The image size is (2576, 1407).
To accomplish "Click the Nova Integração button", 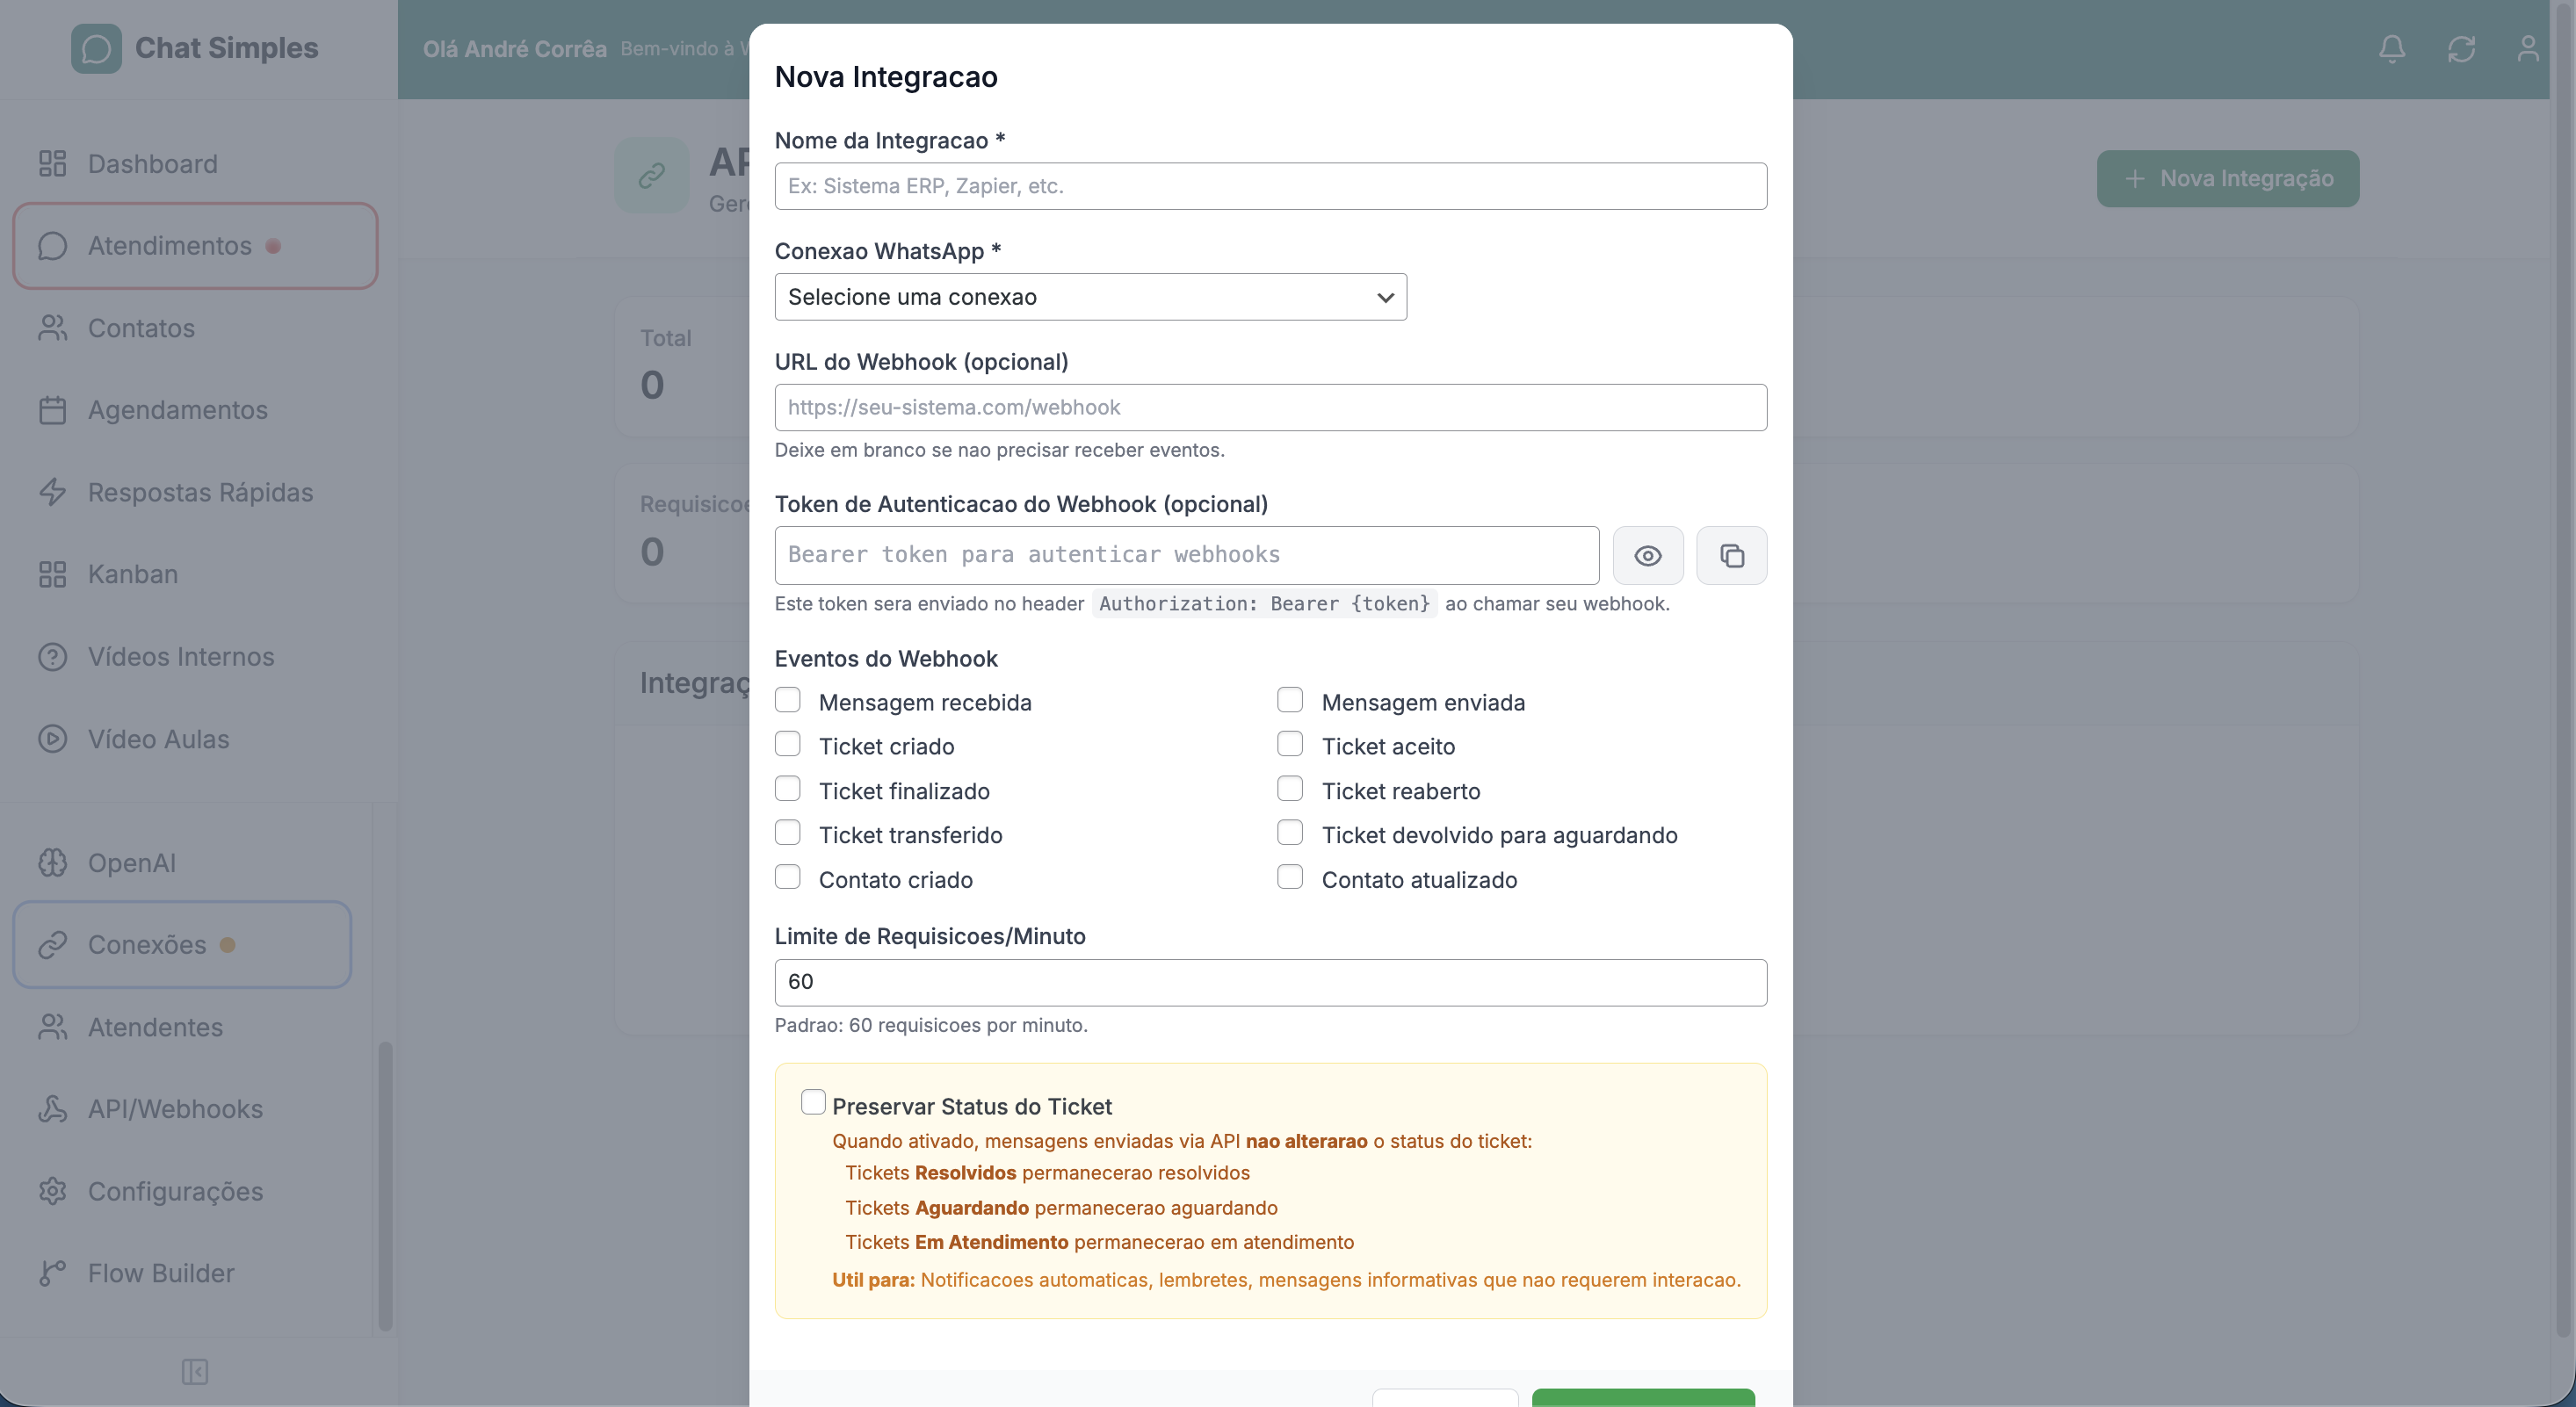I will 2227,178.
